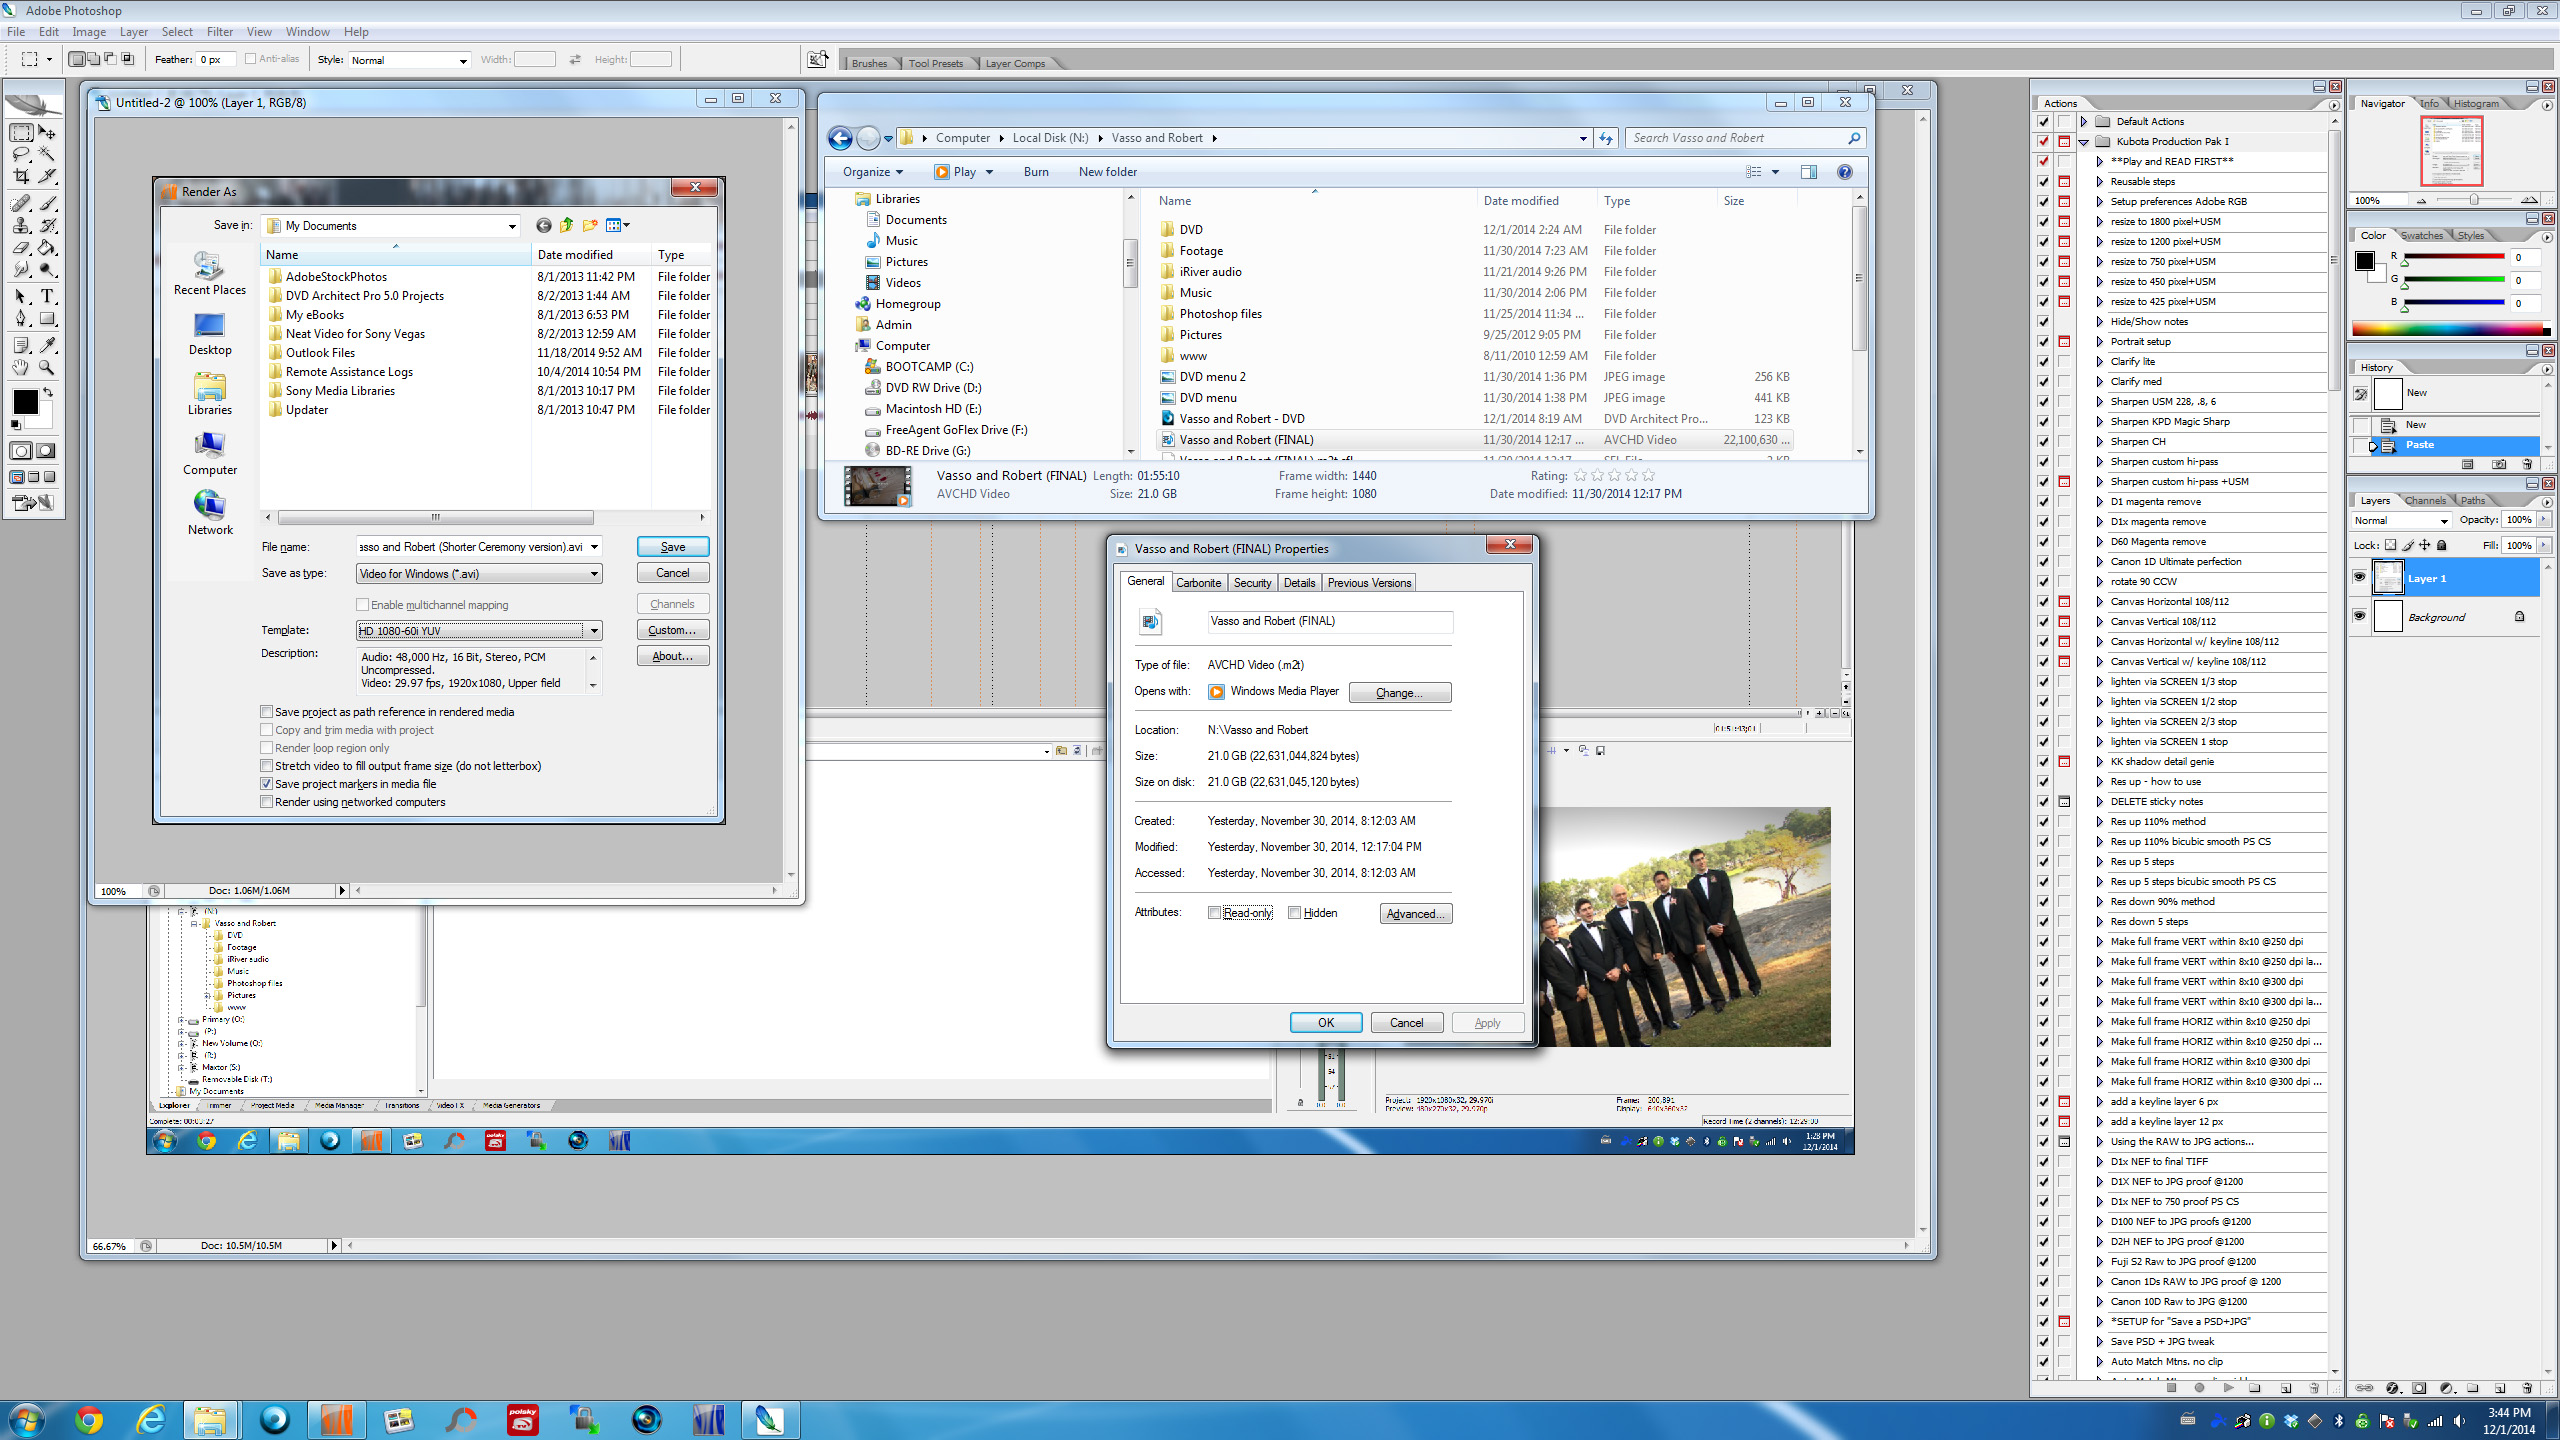2560x1440 pixels.
Task: Select the Lasso tool
Action: tap(20, 154)
